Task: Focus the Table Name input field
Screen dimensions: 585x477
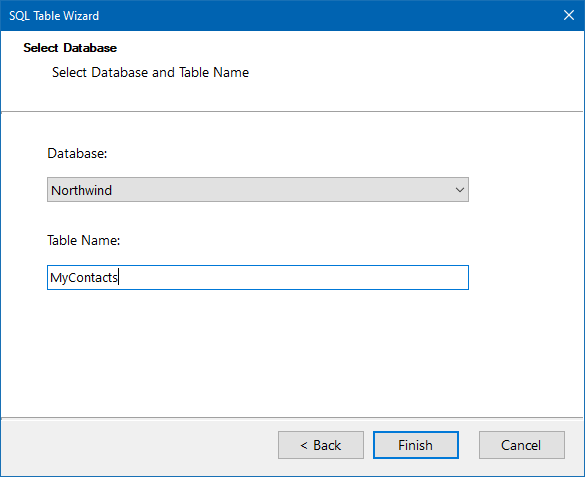Action: (258, 277)
